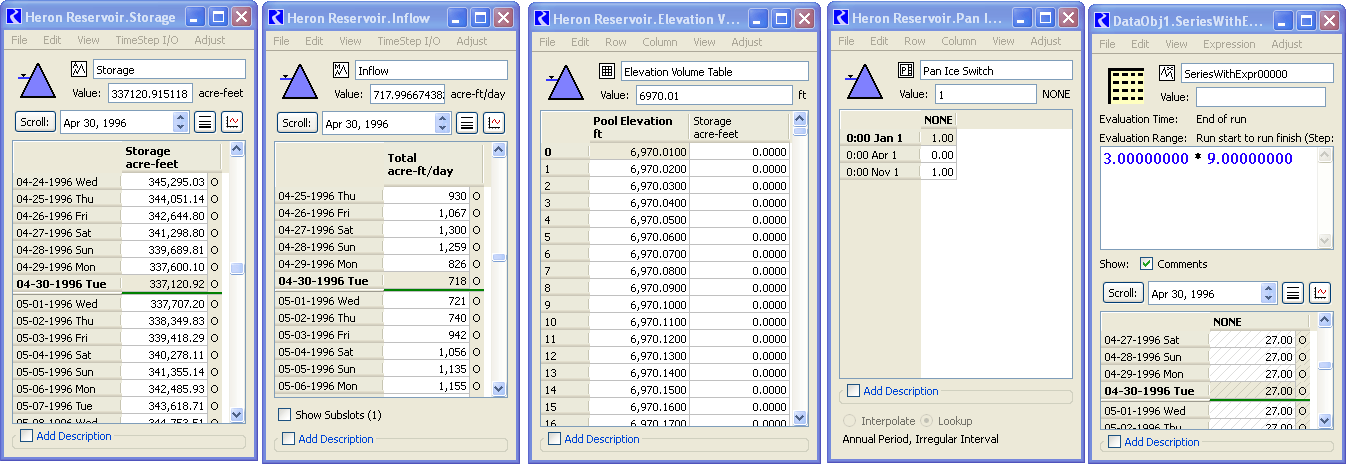Open the list view icon in Storage window
The image size is (1346, 464).
205,122
